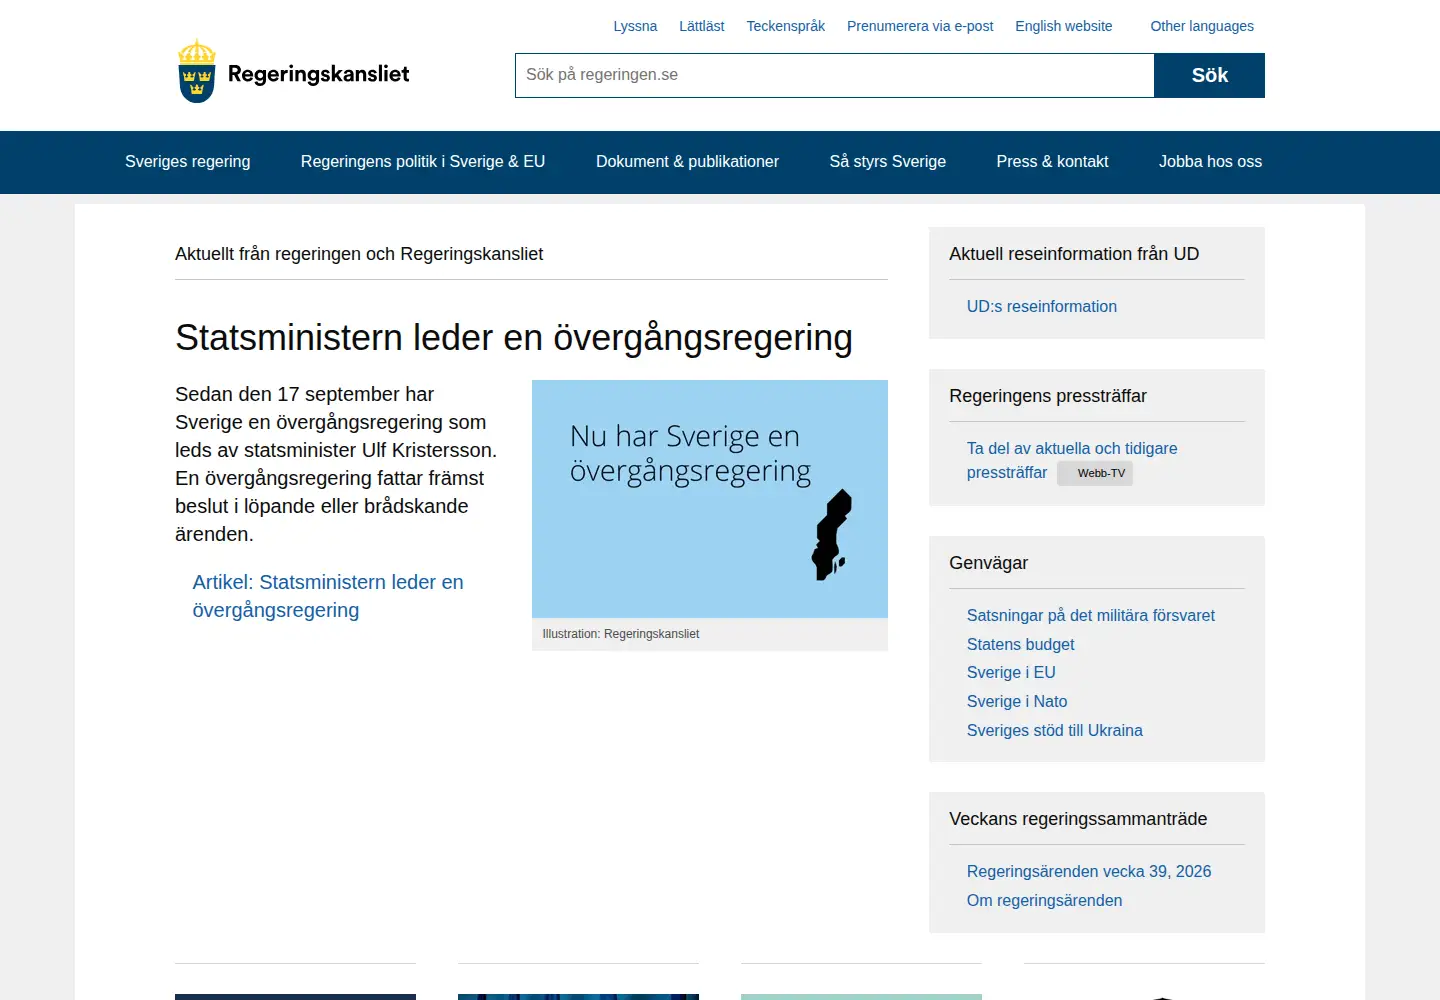Open Artikel: Statsministern leder en övergångsregering link

coord(328,596)
